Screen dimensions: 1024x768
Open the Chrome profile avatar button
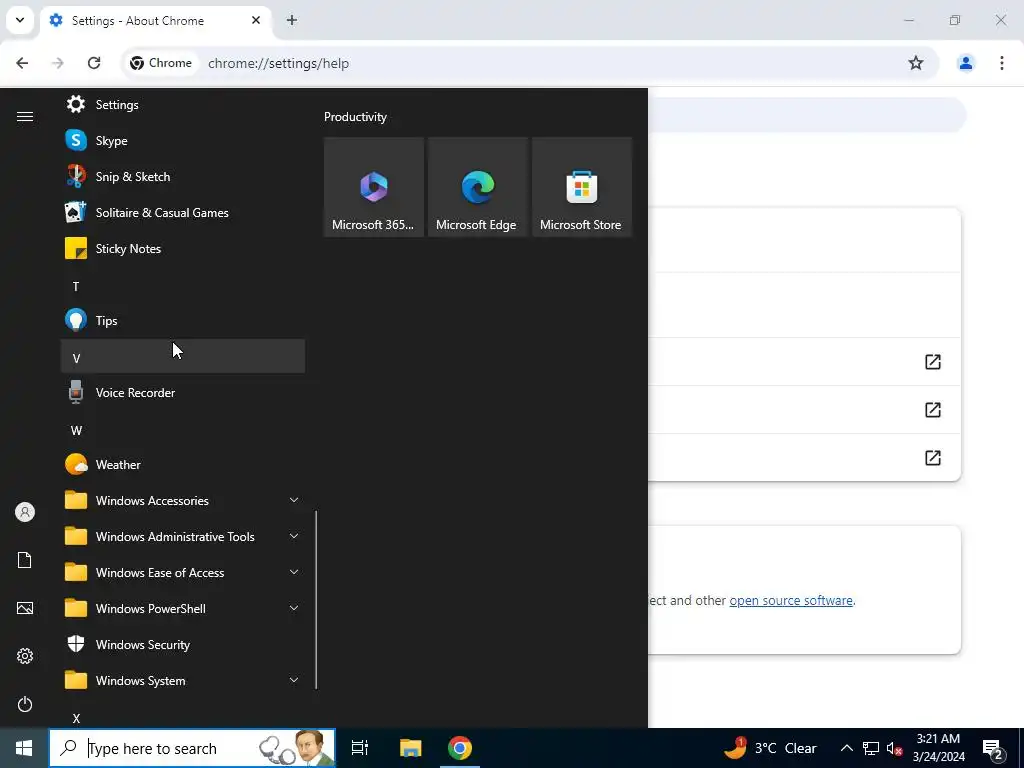click(x=965, y=63)
